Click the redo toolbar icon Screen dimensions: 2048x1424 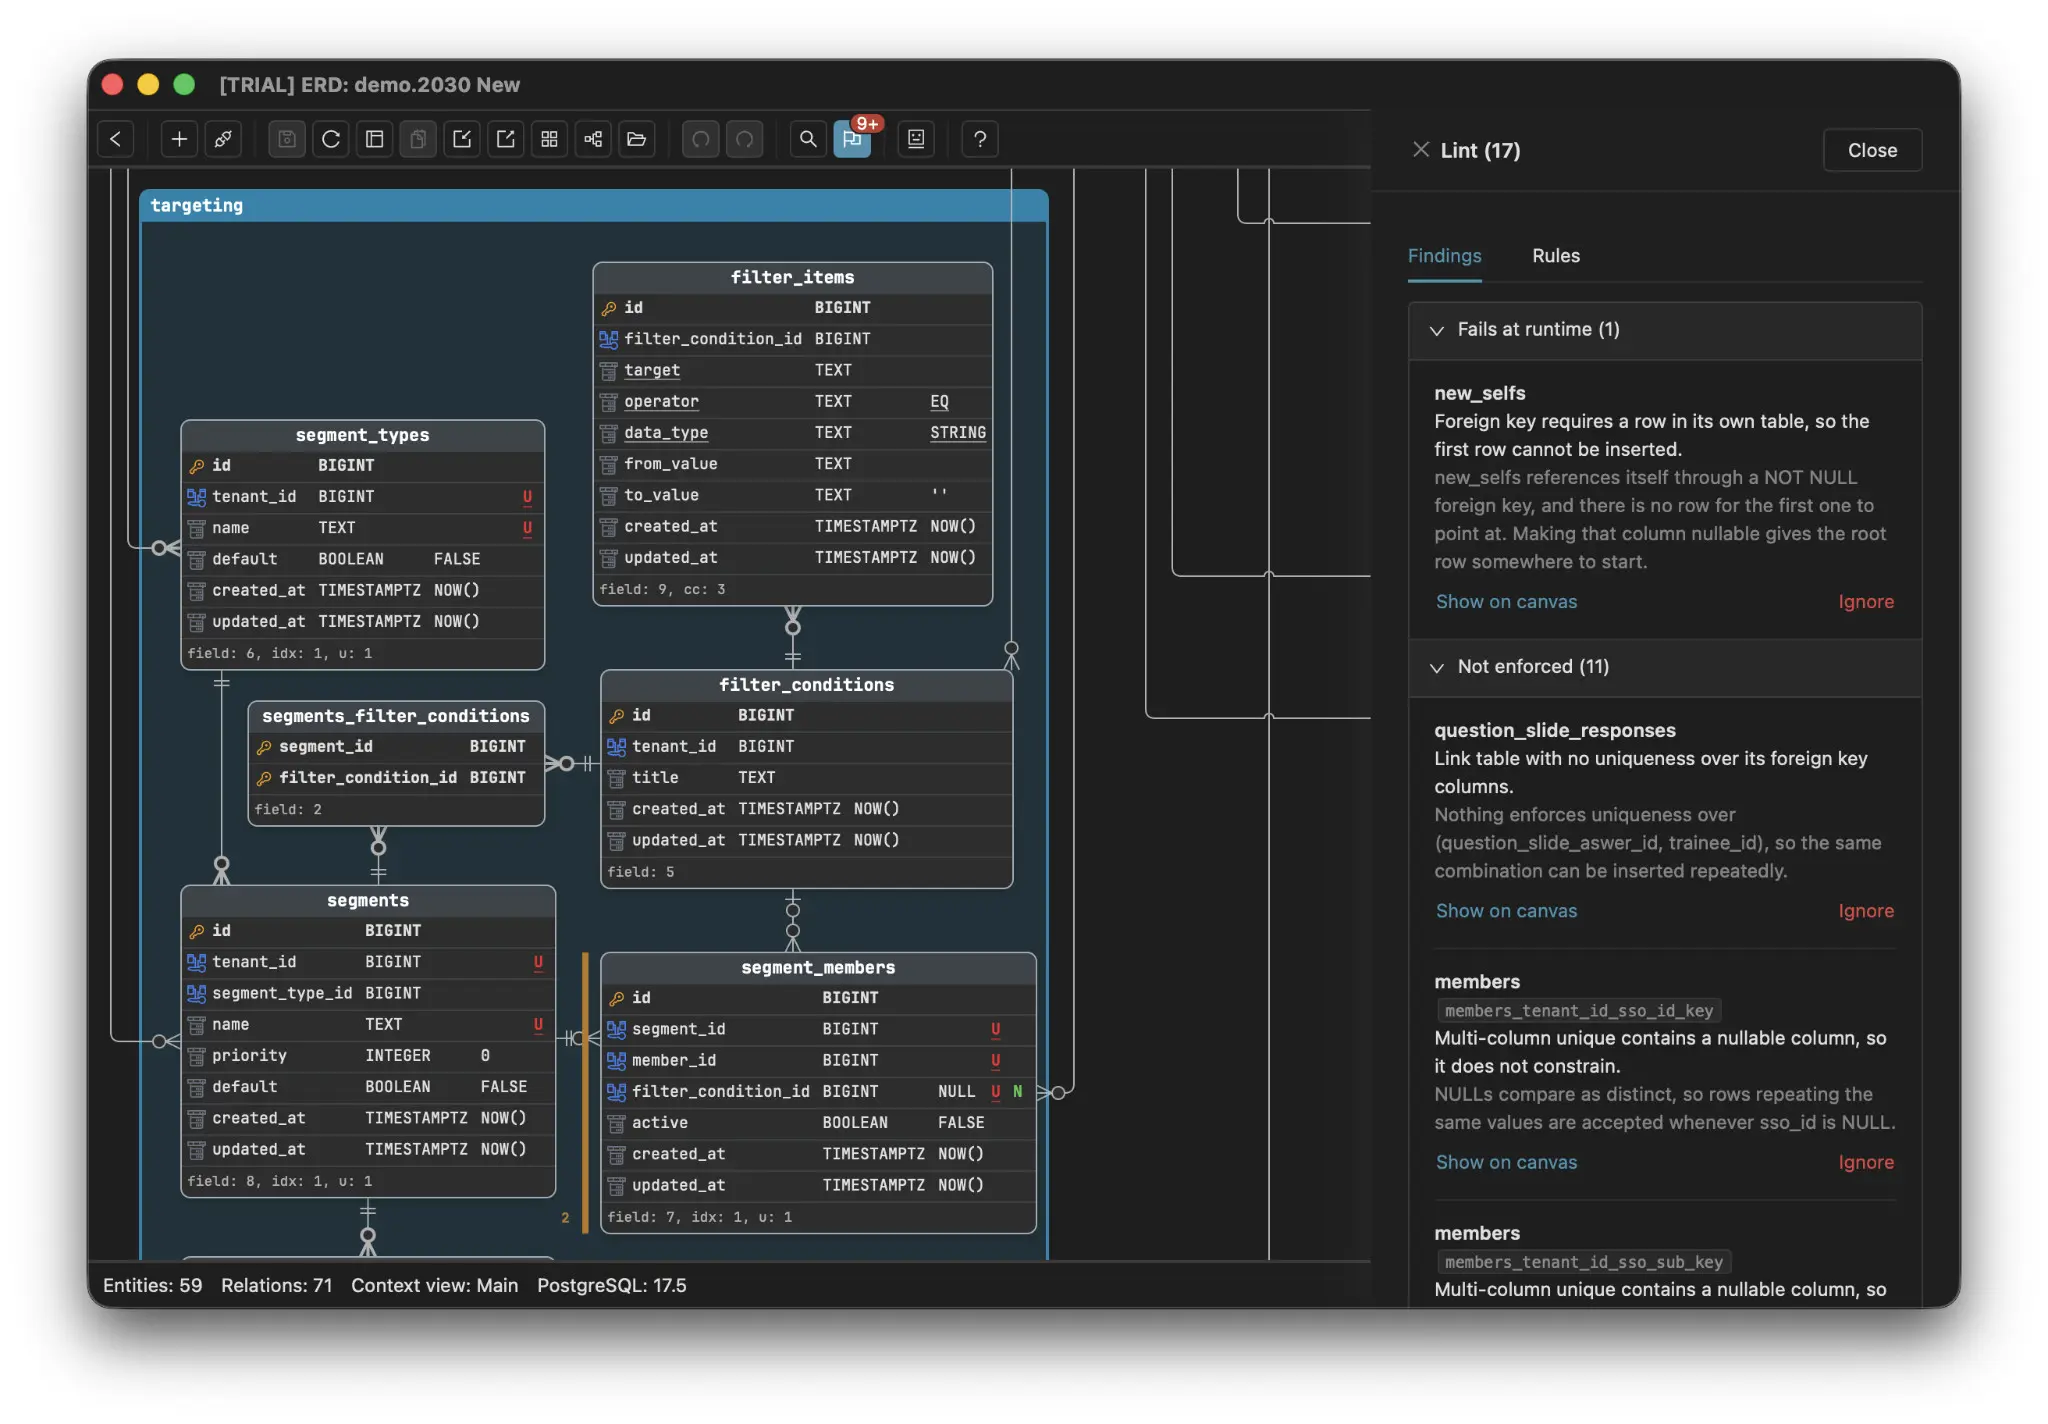745,139
